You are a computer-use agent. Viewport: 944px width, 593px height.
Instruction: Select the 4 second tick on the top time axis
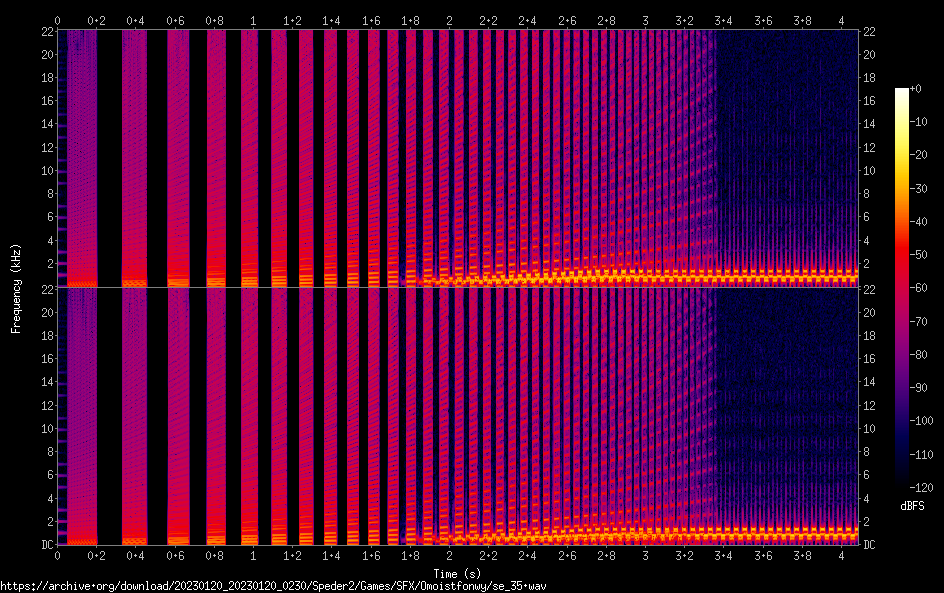[841, 20]
